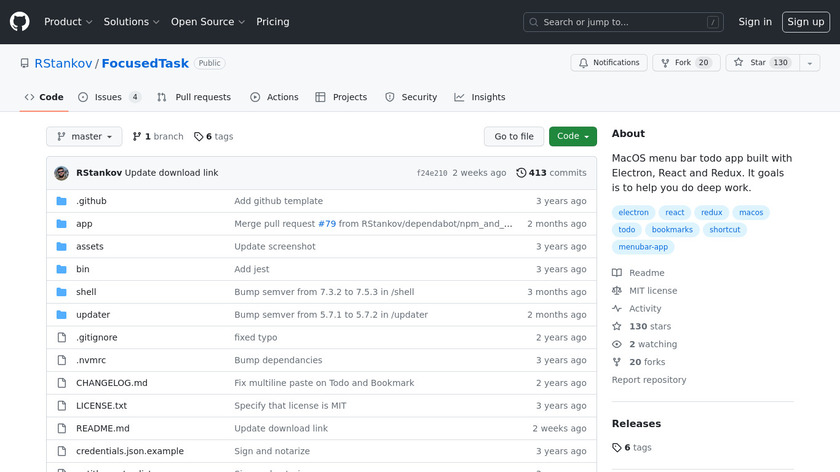Click the RStankov avatar thumbnail
The width and height of the screenshot is (840, 472).
point(61,173)
